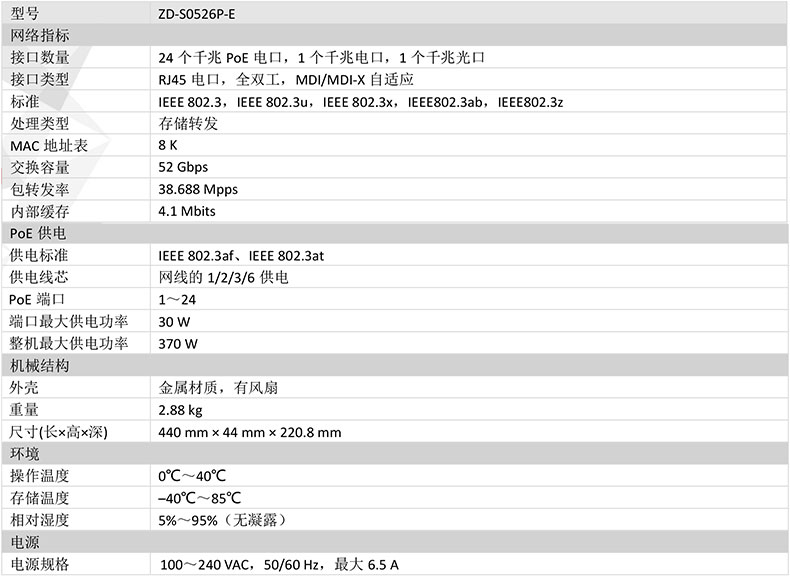This screenshot has height=577, width=790.
Task: Select the 52 Gbps switching capacity value
Action: (x=184, y=168)
